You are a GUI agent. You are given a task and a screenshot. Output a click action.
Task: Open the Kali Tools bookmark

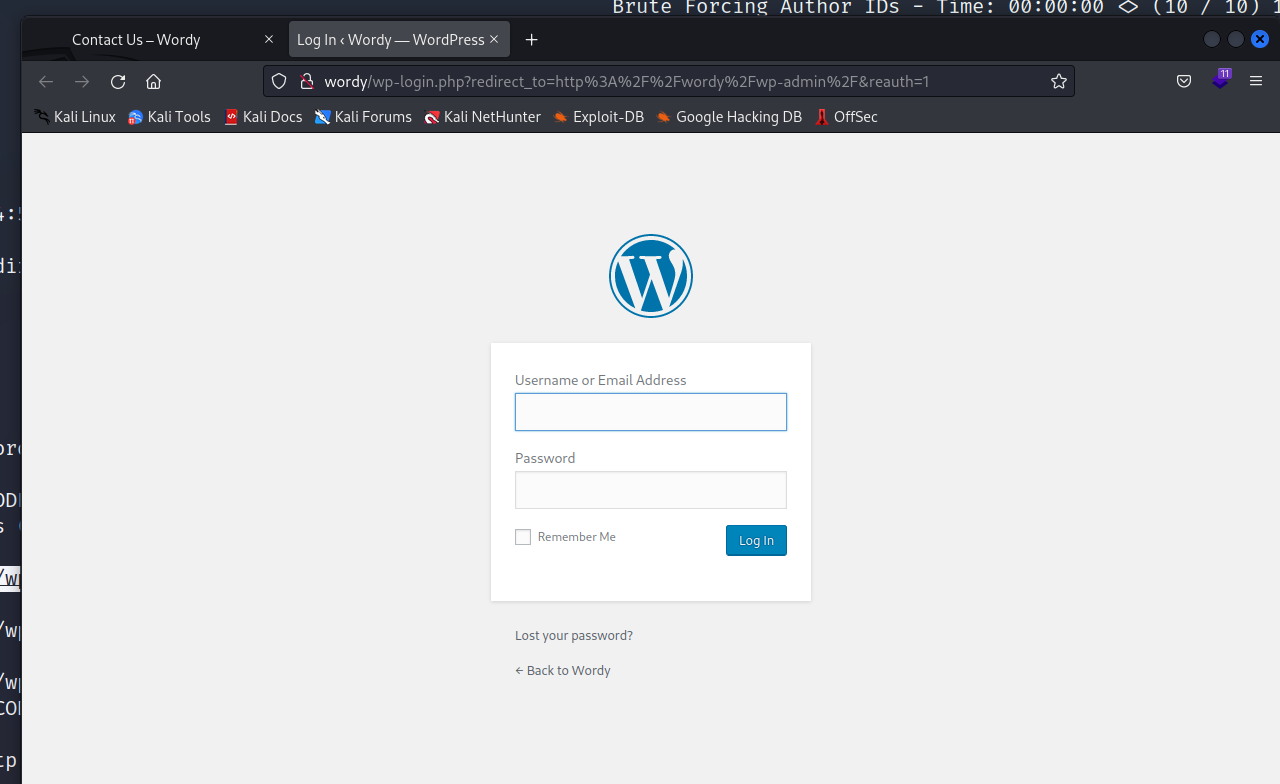point(169,117)
